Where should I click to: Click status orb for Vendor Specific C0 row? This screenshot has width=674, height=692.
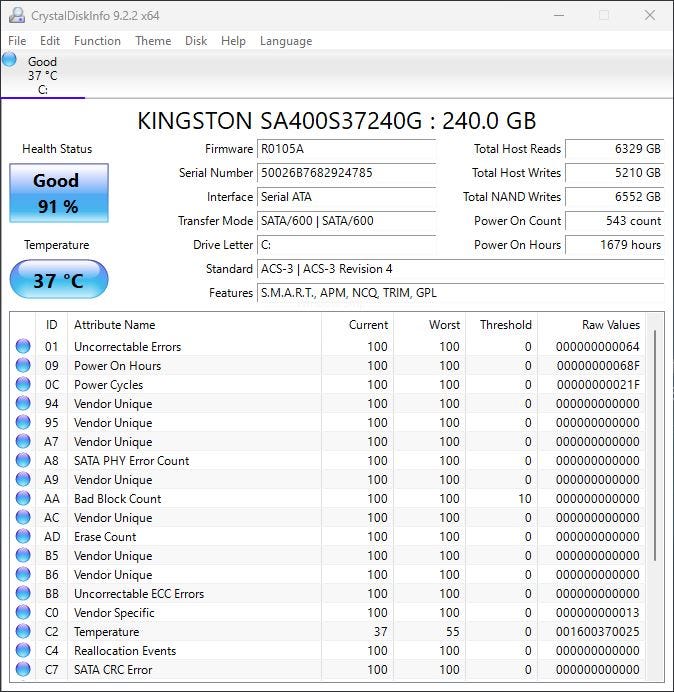[x=23, y=612]
